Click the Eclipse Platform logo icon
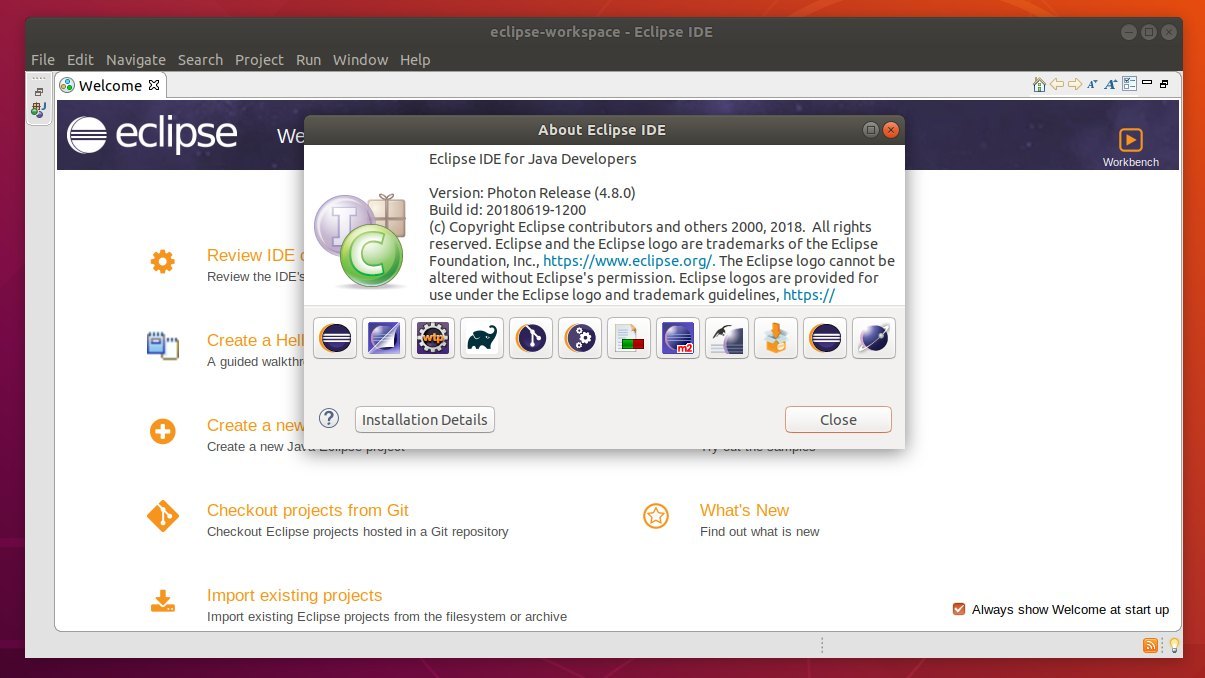The height and width of the screenshot is (678, 1205). [x=335, y=338]
